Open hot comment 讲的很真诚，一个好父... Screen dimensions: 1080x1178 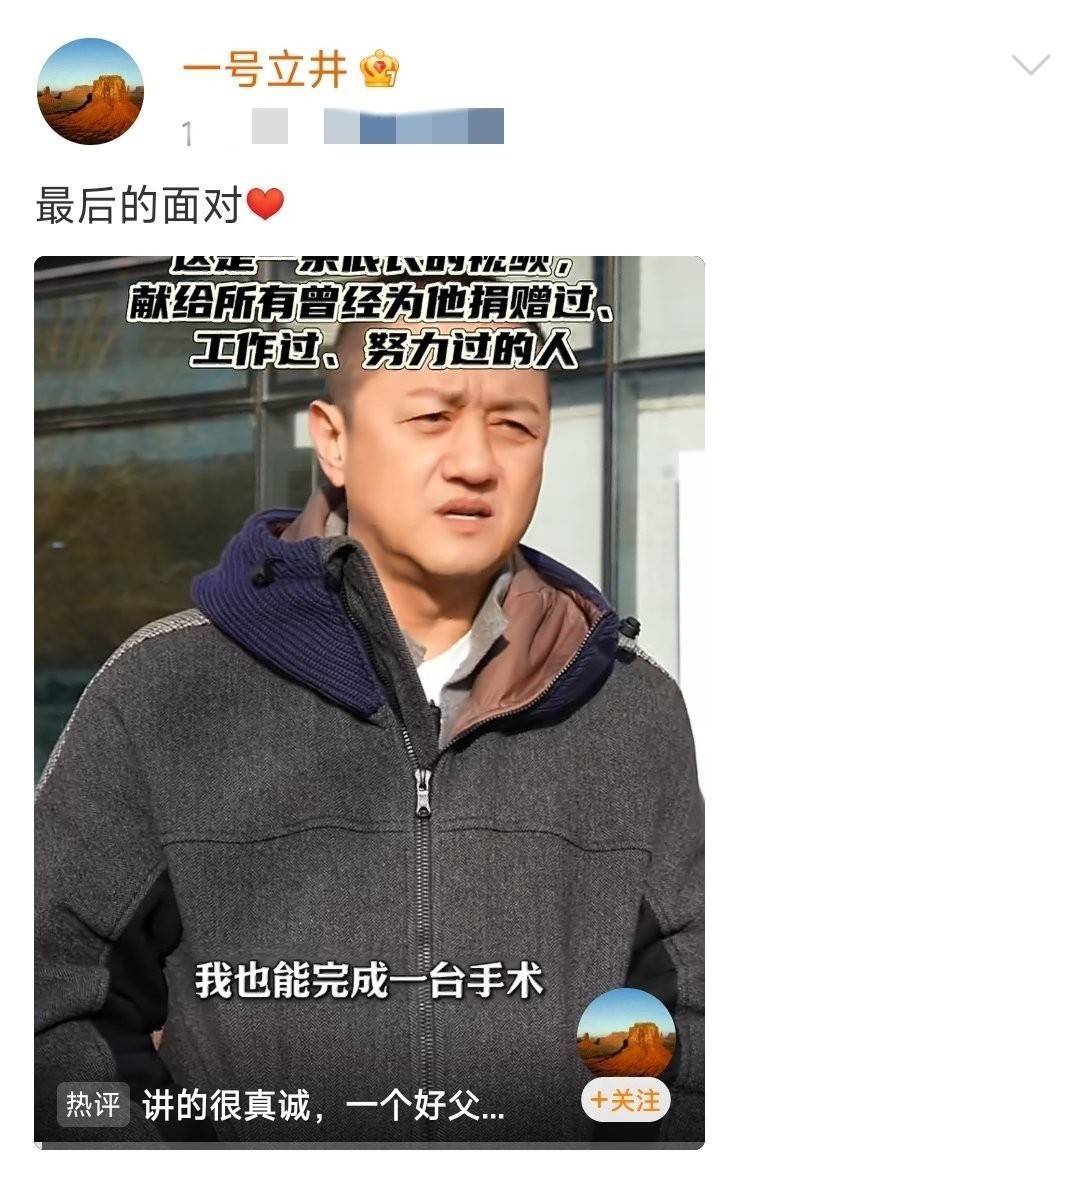324,1105
